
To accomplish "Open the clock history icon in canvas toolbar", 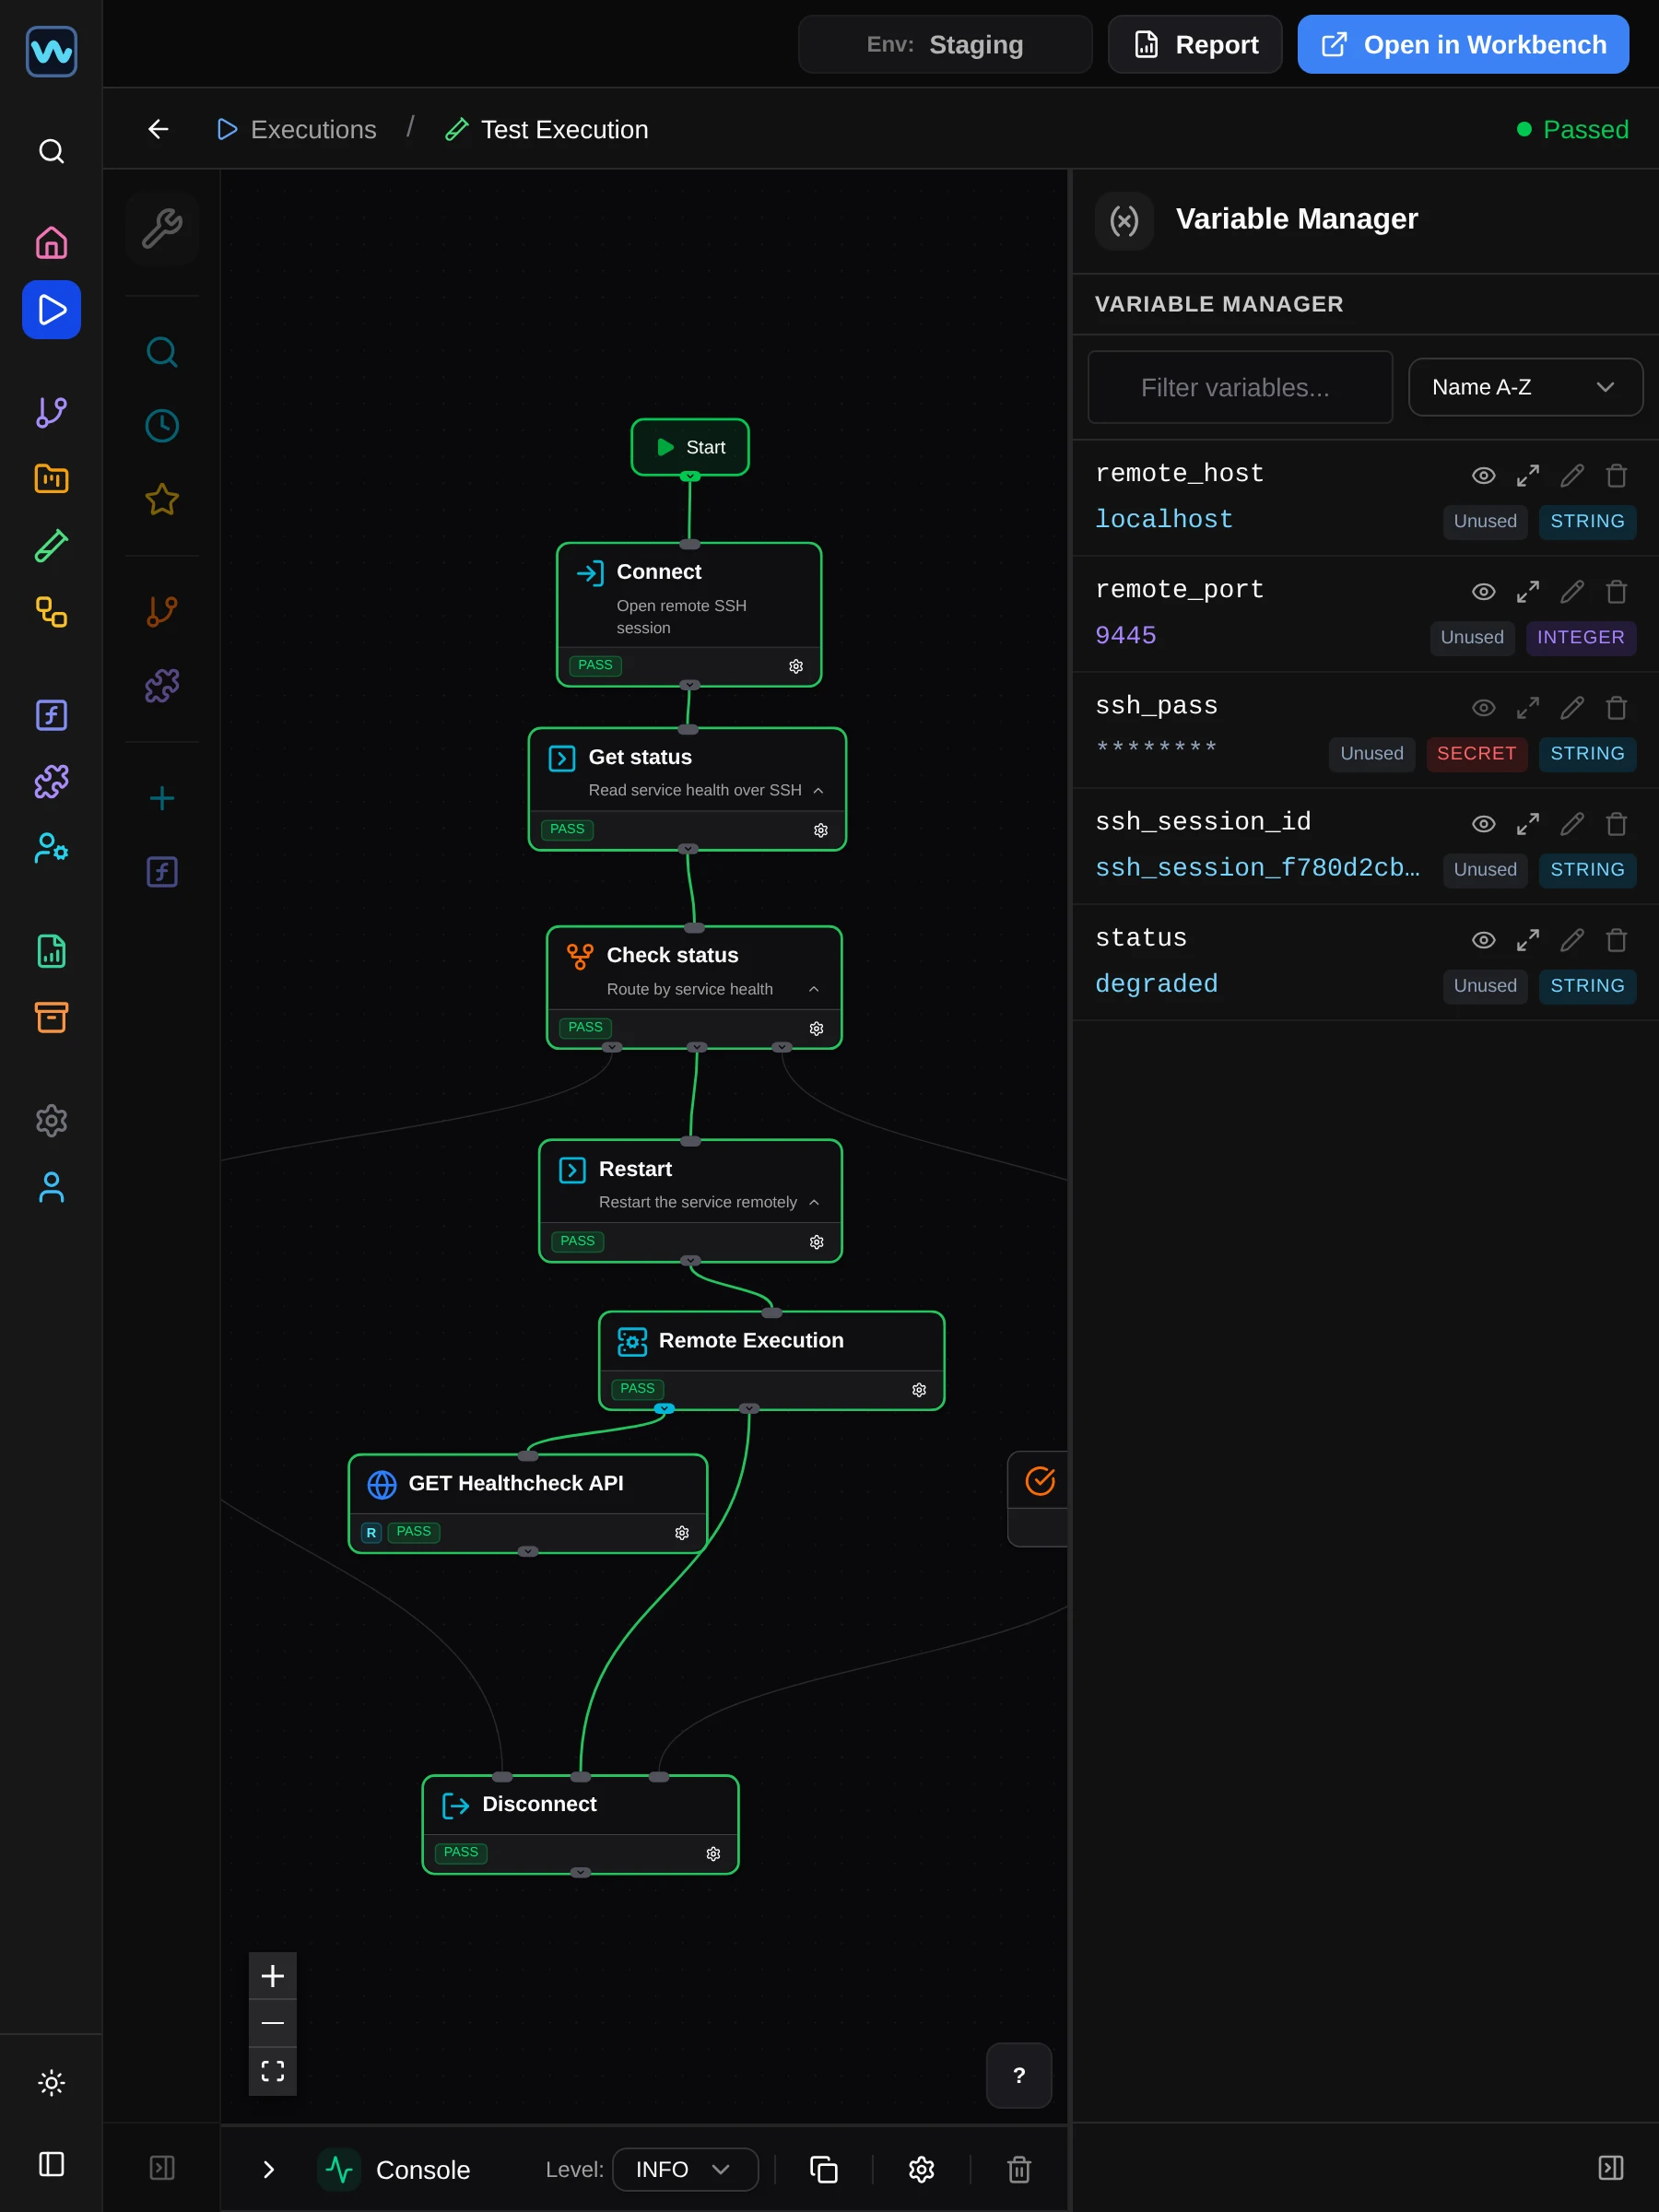I will tap(162, 426).
